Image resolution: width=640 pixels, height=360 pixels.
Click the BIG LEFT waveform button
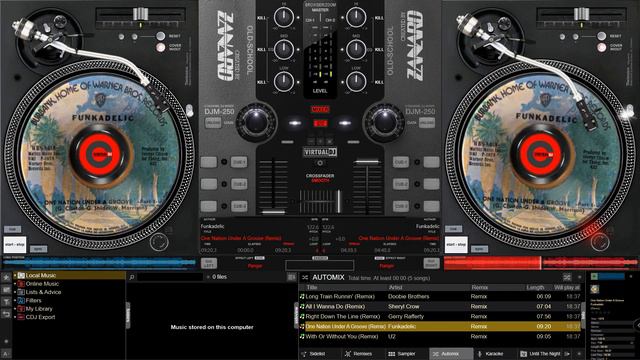point(208,263)
